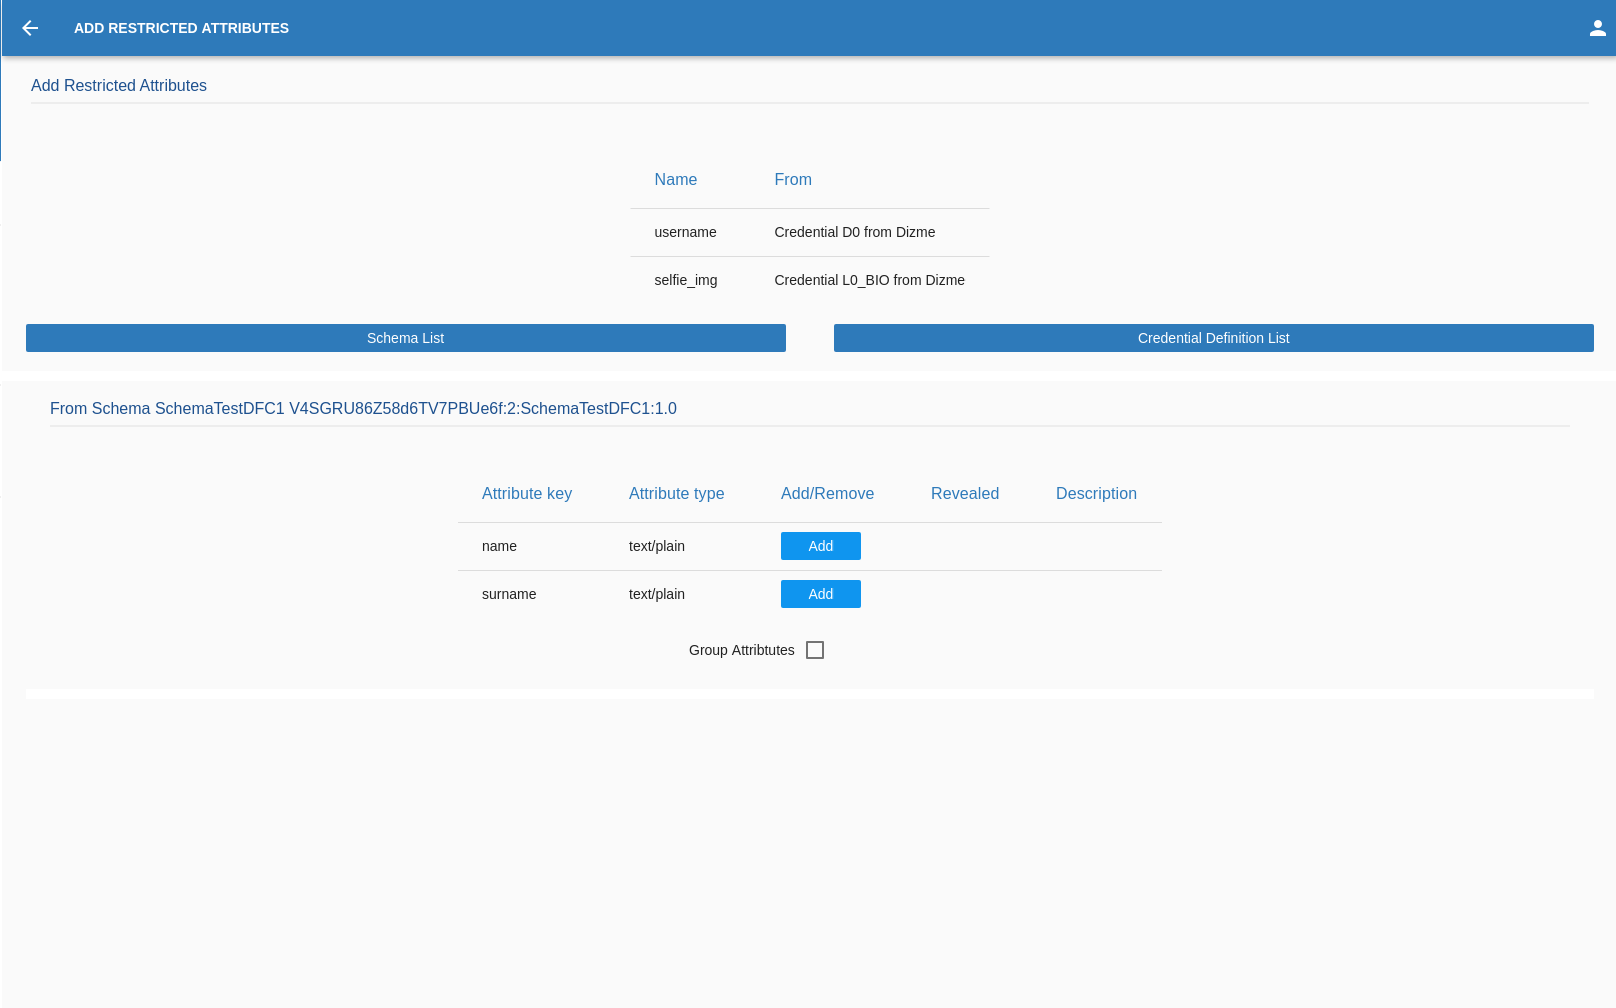This screenshot has width=1616, height=1008.
Task: Select the name attribute key cell
Action: (499, 546)
